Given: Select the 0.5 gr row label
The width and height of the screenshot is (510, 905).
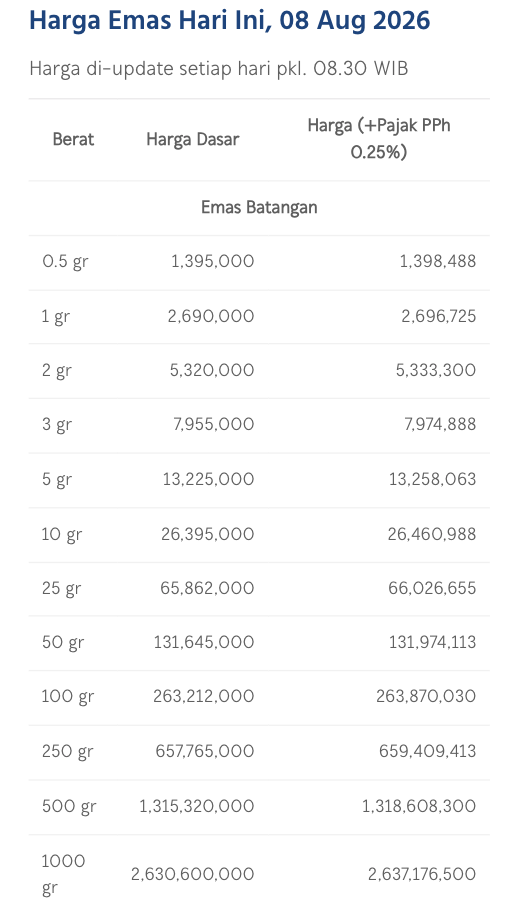Looking at the screenshot, I should click(65, 261).
